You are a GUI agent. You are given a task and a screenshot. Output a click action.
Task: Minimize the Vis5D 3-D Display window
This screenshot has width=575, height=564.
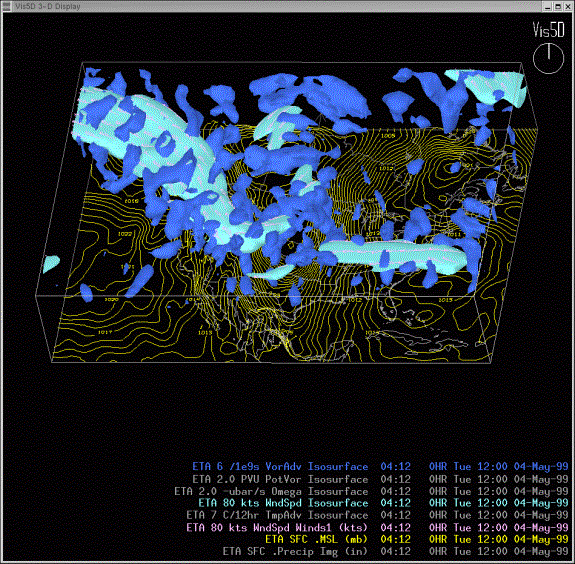[x=548, y=7]
